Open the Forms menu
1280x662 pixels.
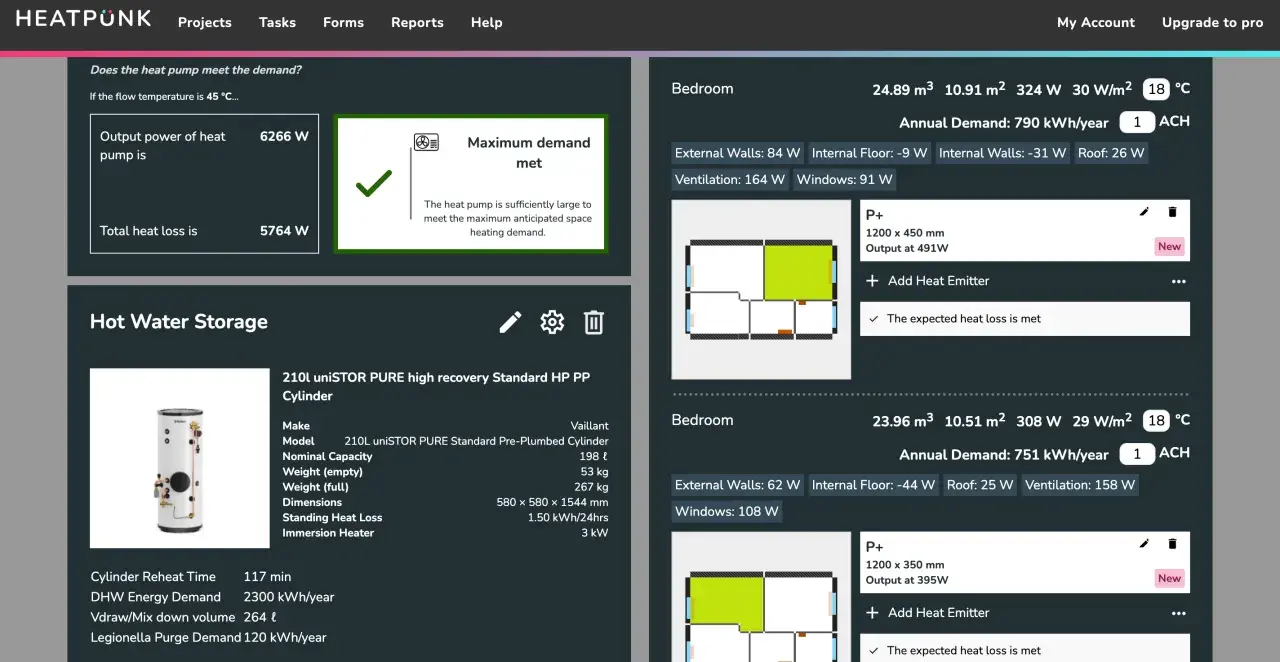point(343,22)
